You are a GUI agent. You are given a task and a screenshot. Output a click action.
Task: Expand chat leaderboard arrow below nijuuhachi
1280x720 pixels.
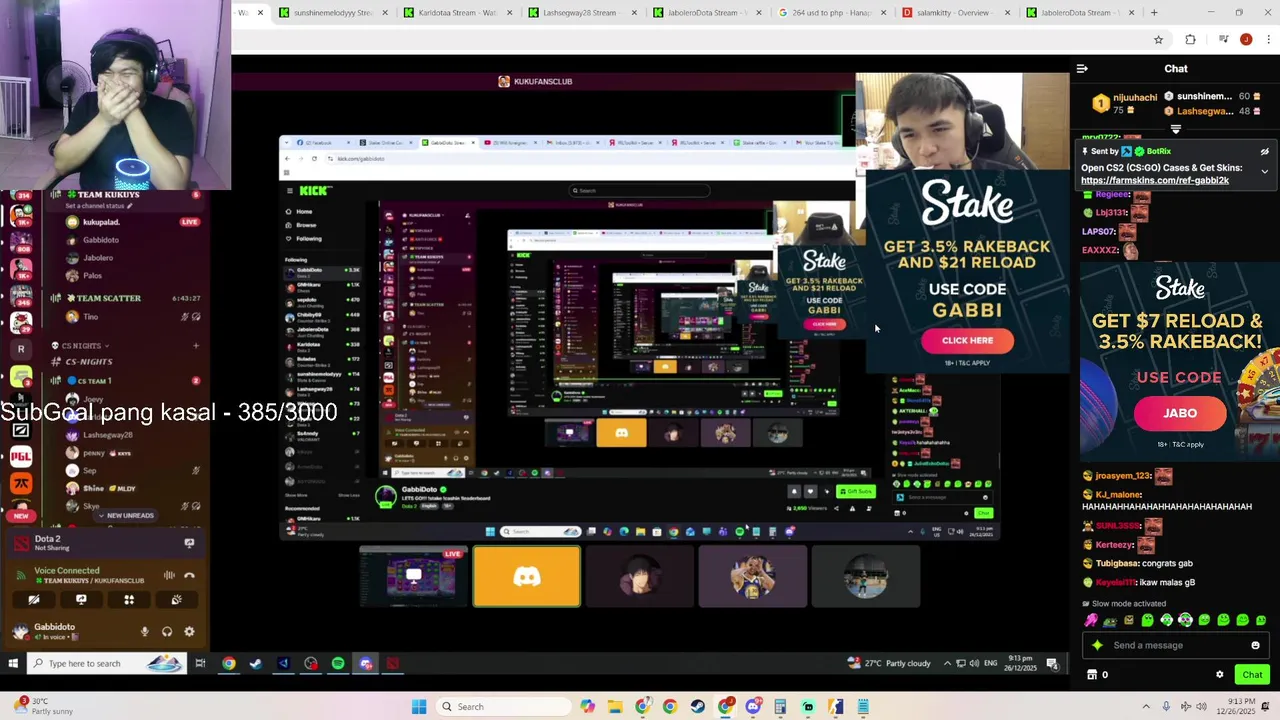click(x=1176, y=129)
